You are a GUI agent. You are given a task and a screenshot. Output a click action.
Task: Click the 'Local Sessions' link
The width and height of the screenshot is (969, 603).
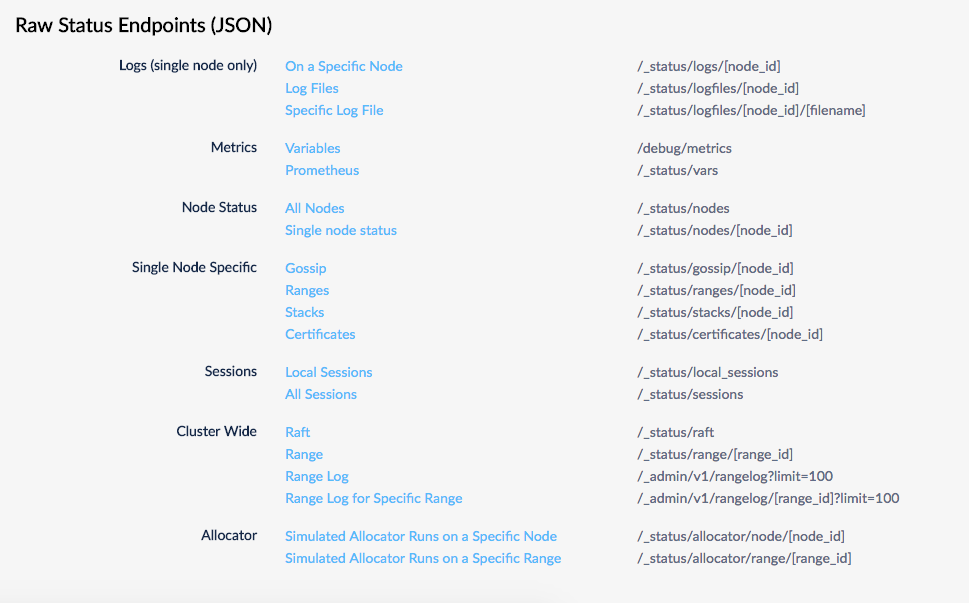[x=328, y=372]
